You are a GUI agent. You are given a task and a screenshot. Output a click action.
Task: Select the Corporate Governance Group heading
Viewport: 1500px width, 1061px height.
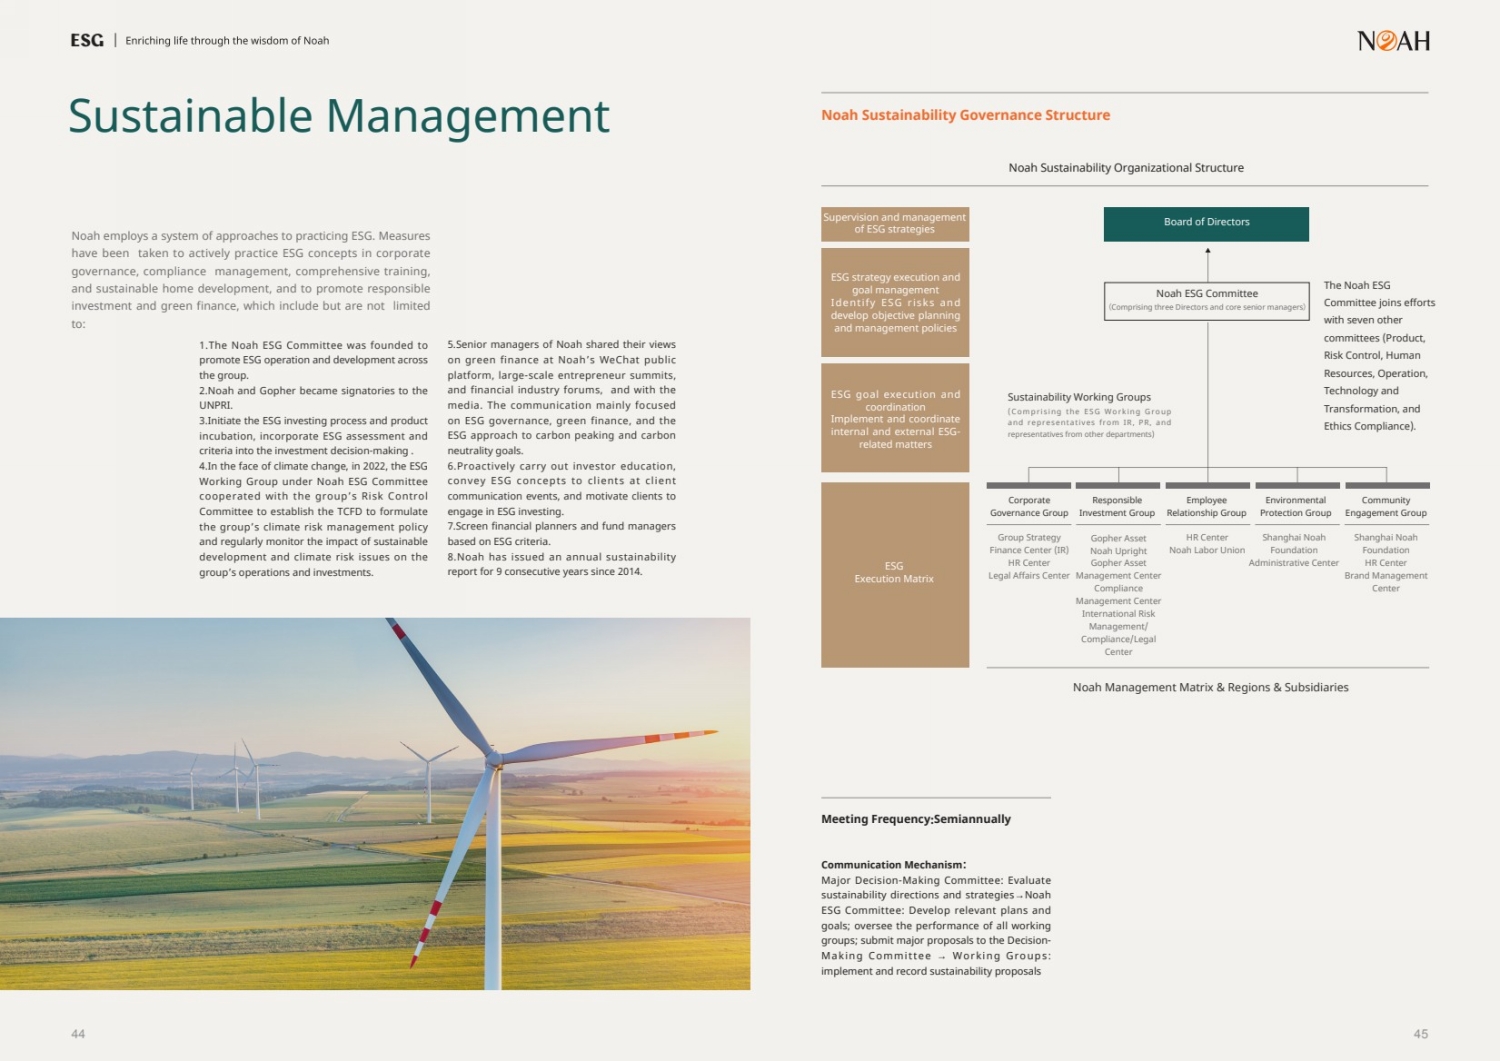[x=1029, y=507]
